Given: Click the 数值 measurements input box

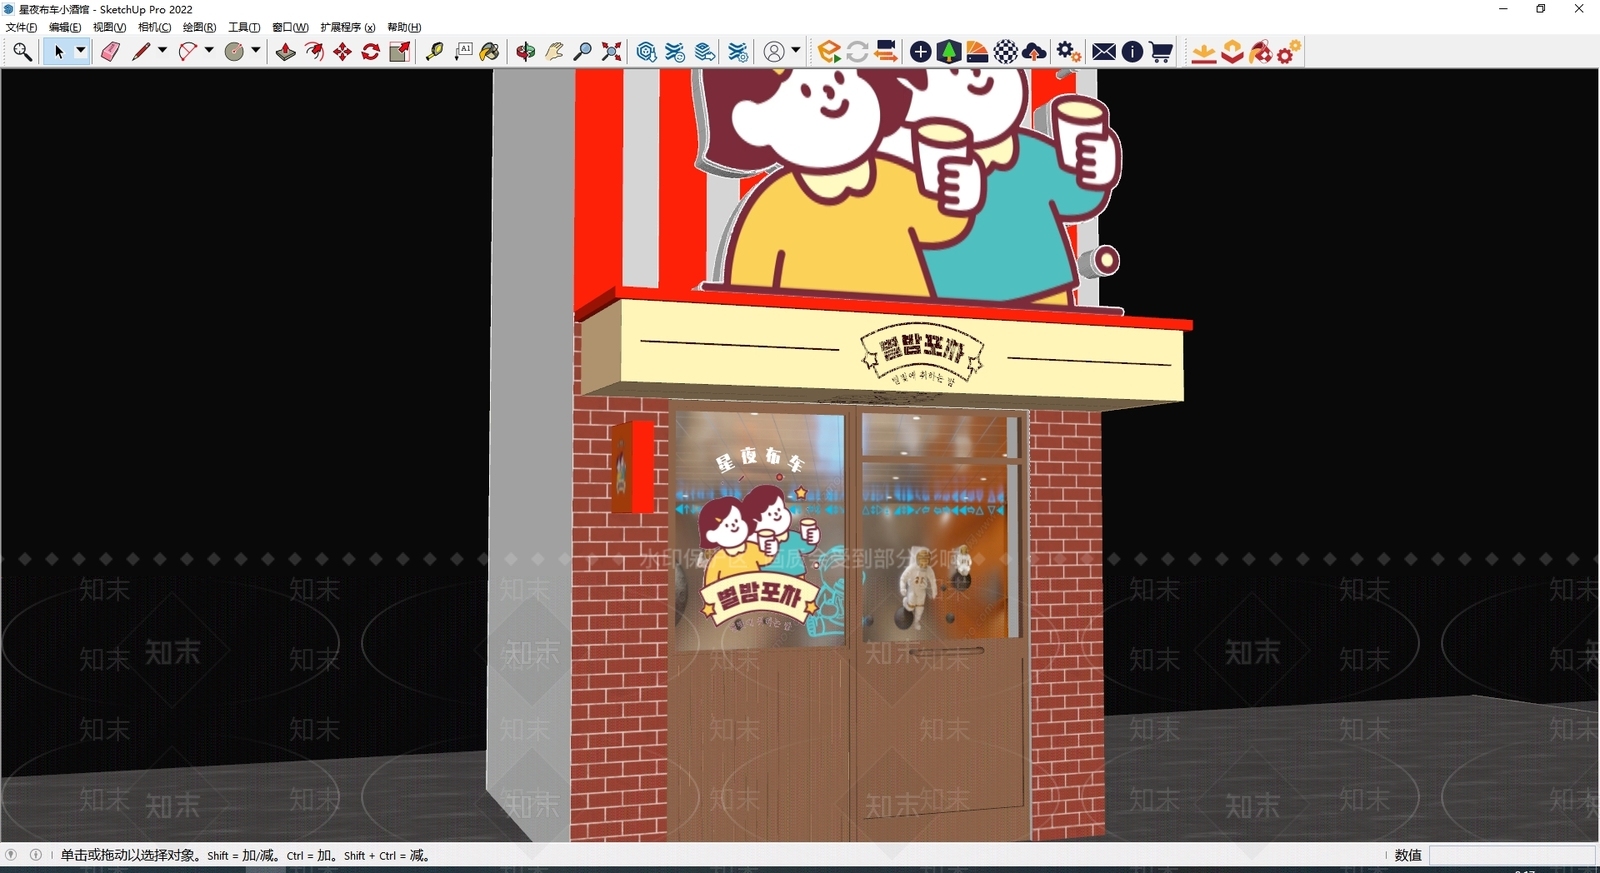Looking at the screenshot, I should coord(1512,855).
